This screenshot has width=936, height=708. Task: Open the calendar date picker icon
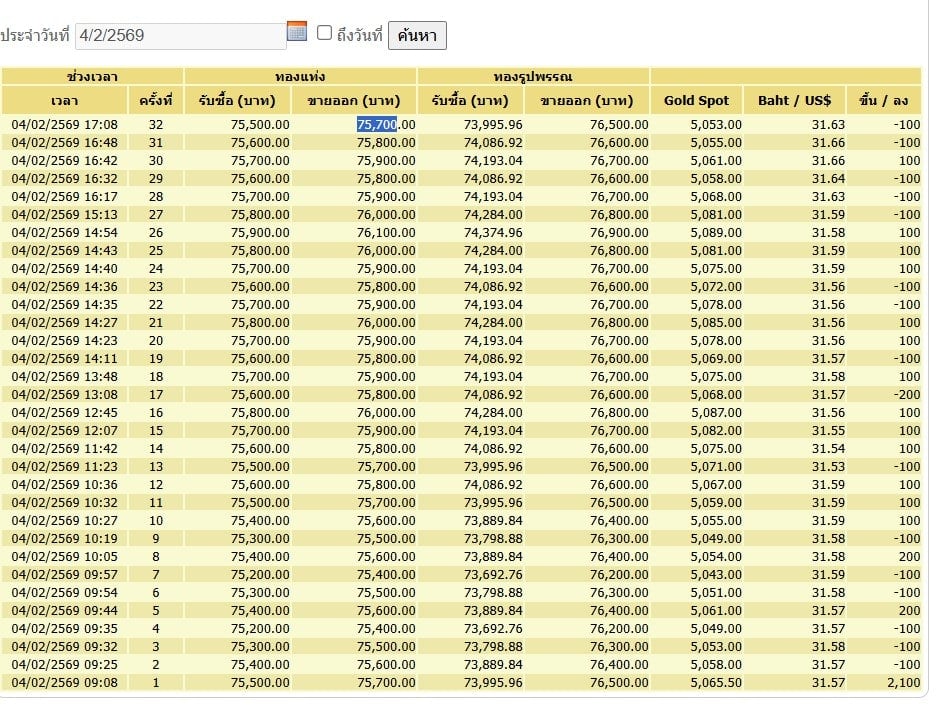(297, 32)
